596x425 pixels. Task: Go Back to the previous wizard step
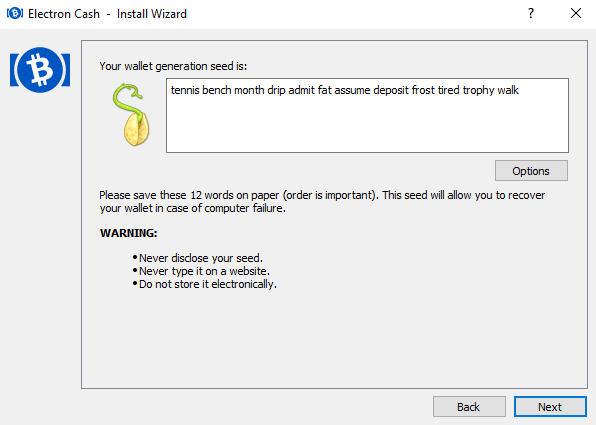coord(469,407)
